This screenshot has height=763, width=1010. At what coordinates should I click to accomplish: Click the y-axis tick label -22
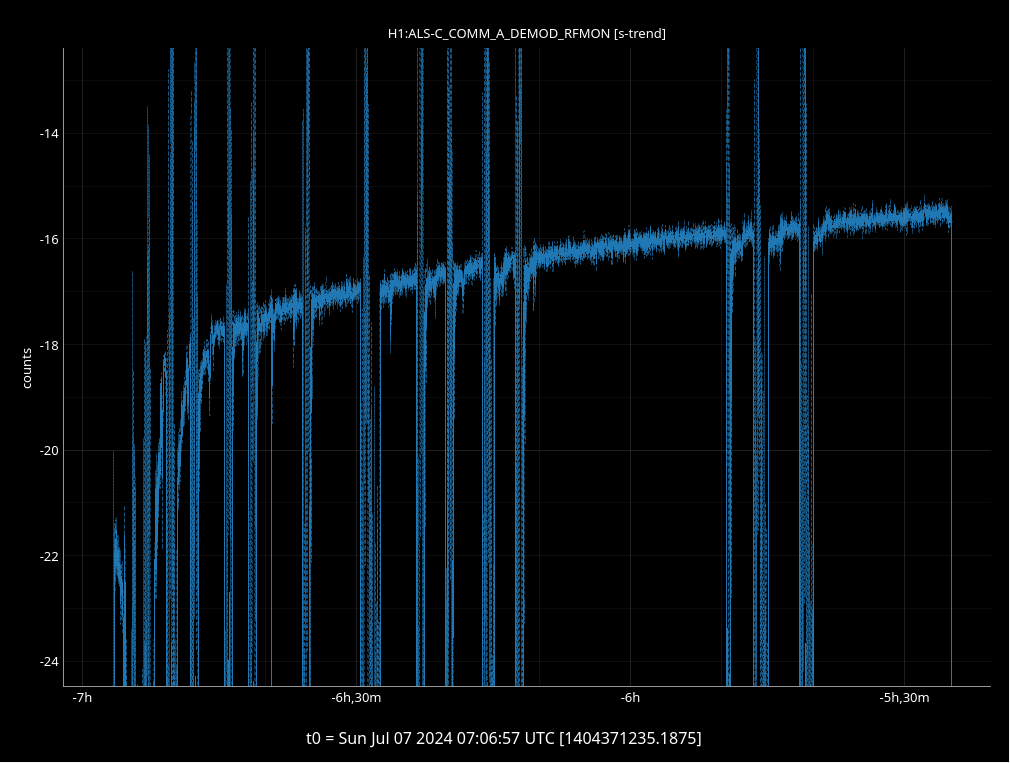(49, 556)
